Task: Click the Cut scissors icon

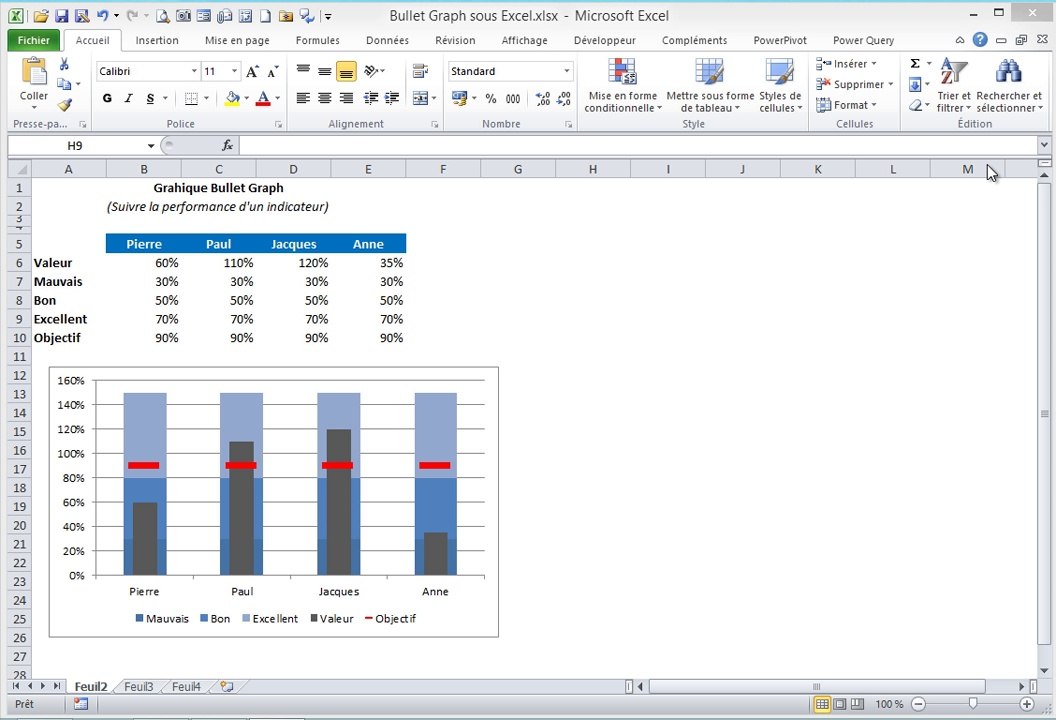Action: (x=64, y=64)
